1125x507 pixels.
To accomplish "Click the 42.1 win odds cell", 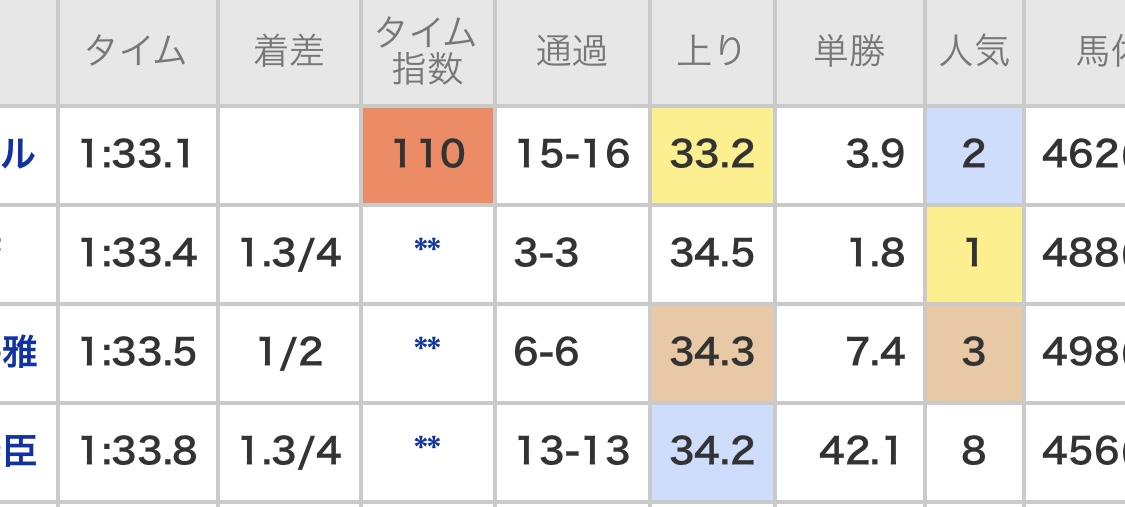I will coord(849,452).
